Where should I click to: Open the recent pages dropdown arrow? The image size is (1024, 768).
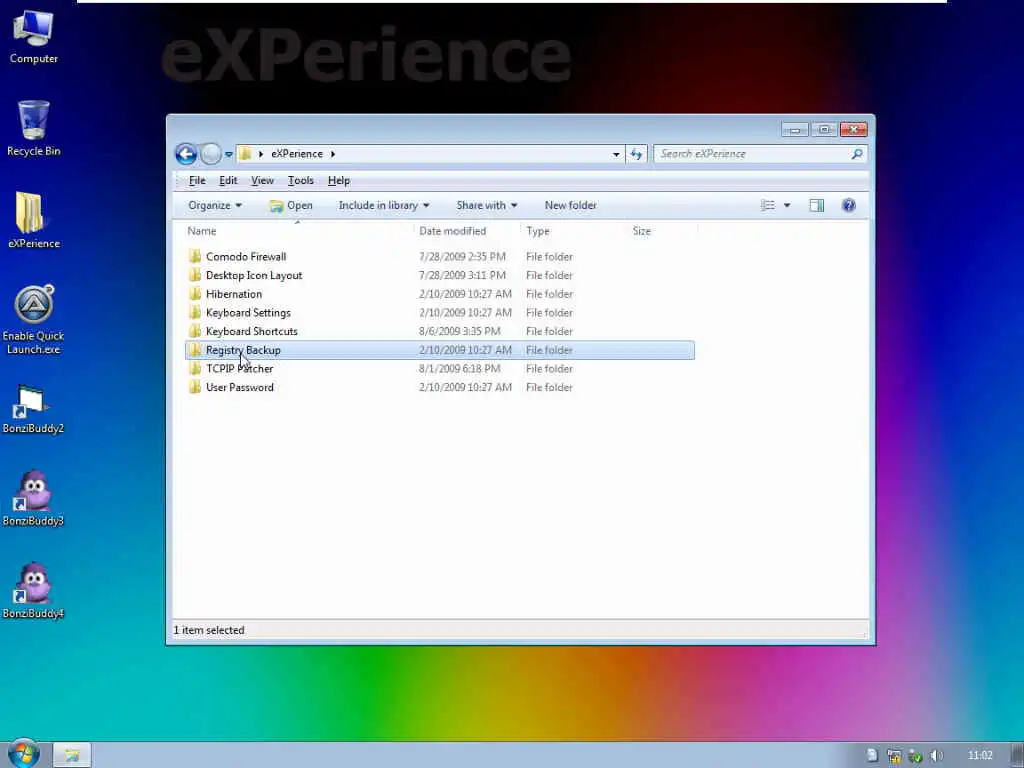tap(229, 155)
